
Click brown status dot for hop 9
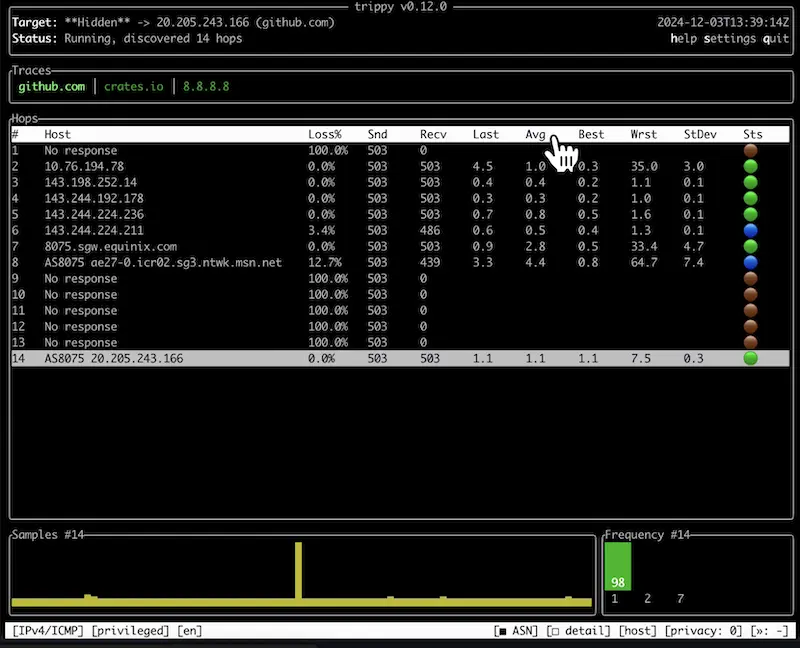(x=750, y=279)
